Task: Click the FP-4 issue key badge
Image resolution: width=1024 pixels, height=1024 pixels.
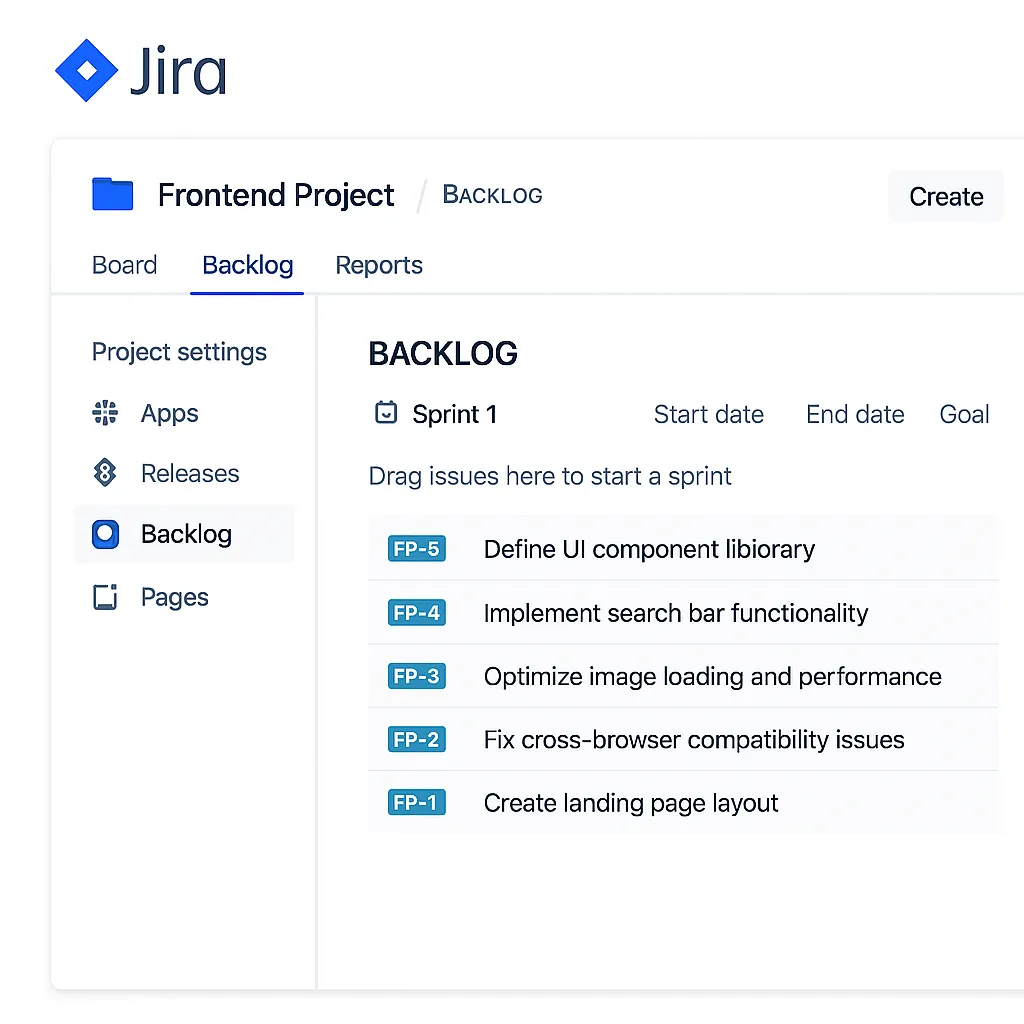Action: tap(417, 613)
